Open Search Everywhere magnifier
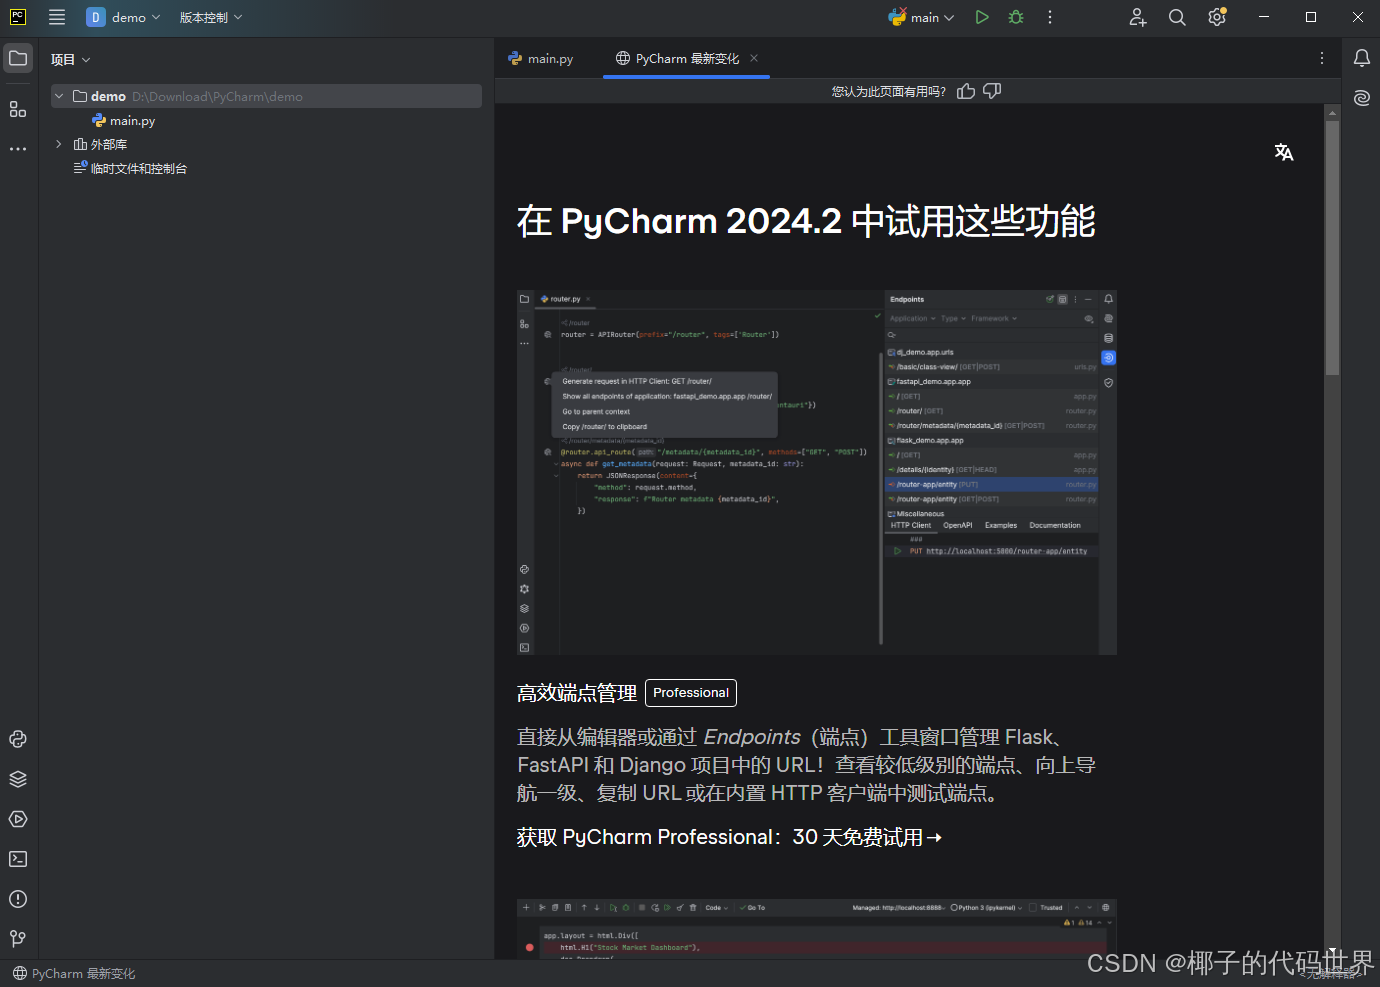 (x=1177, y=17)
